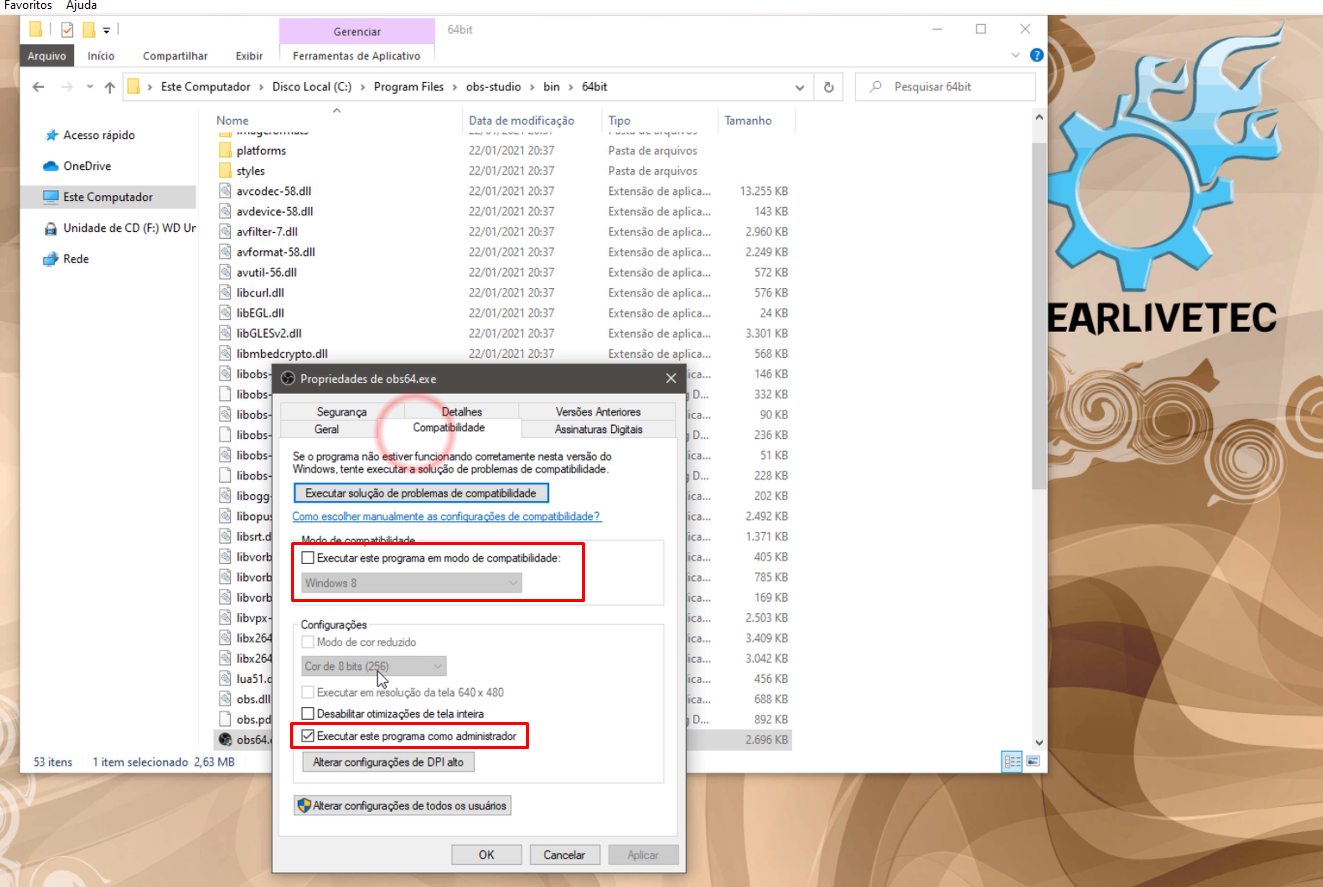The height and width of the screenshot is (887, 1323).
Task: Open address bar history dropdown
Action: point(800,87)
